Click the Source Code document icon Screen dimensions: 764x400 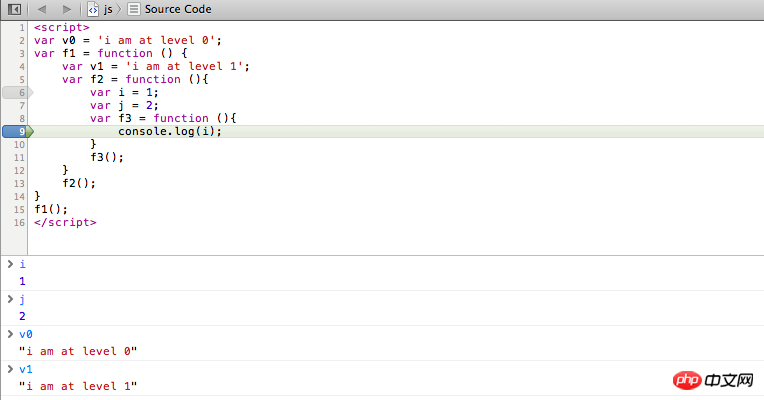tap(134, 9)
